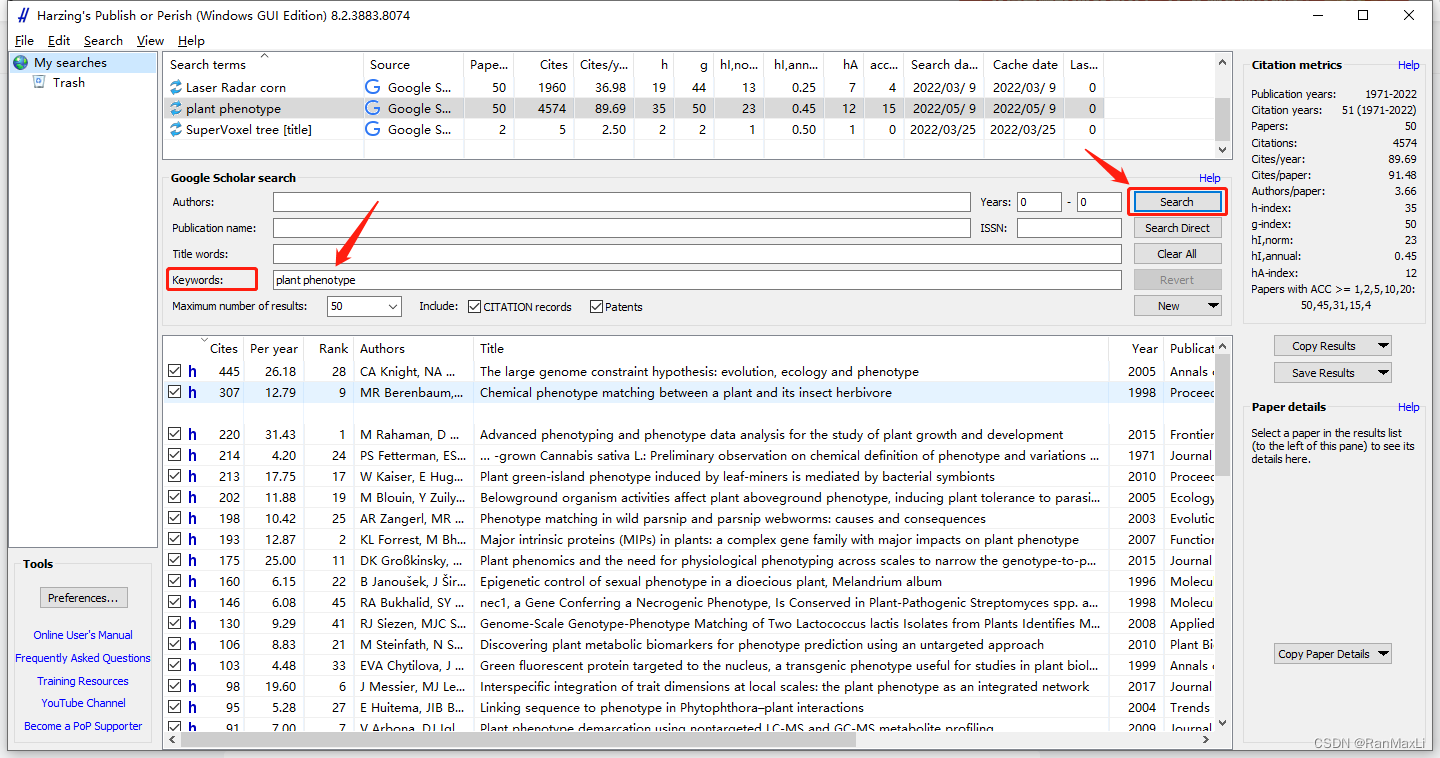This screenshot has width=1440, height=758.
Task: Click h-index icon for PS Fetterman paper
Action: point(192,456)
